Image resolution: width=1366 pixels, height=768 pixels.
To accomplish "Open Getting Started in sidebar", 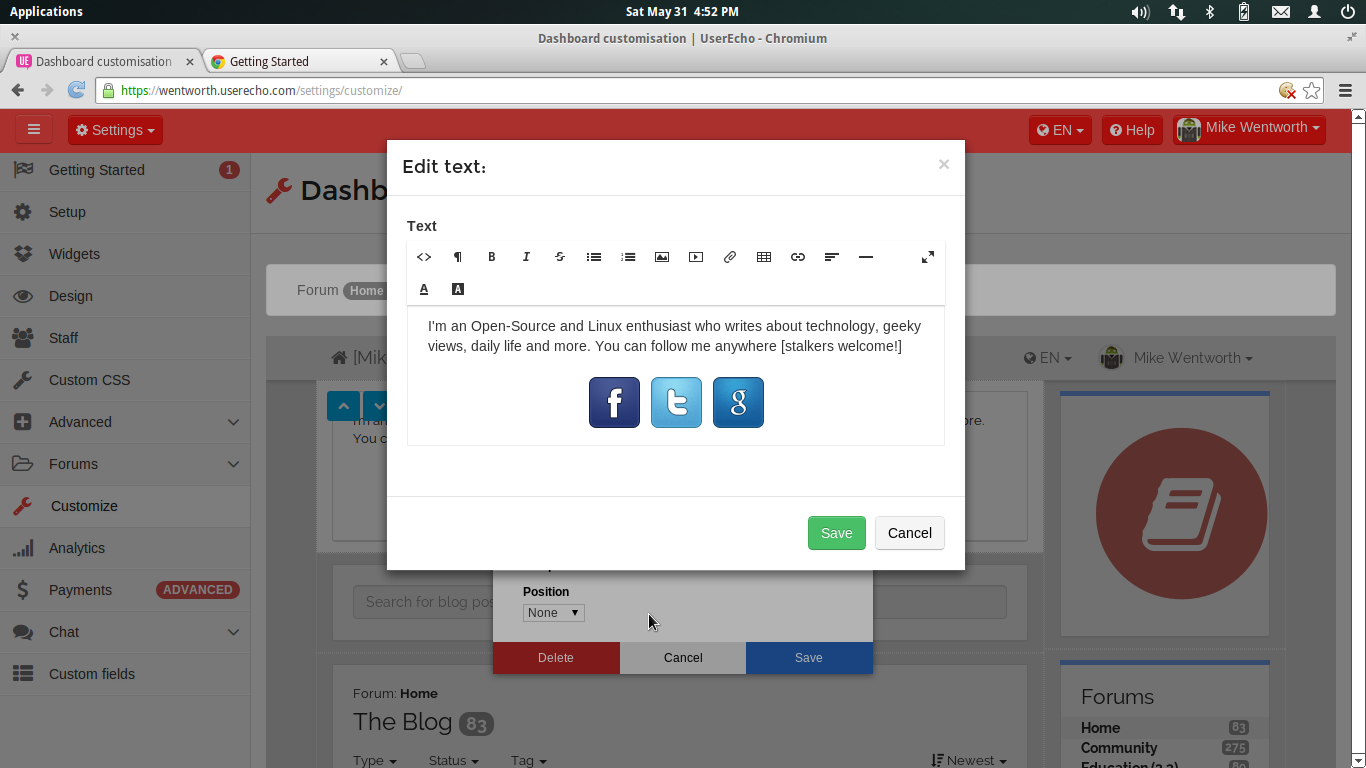I will (125, 170).
